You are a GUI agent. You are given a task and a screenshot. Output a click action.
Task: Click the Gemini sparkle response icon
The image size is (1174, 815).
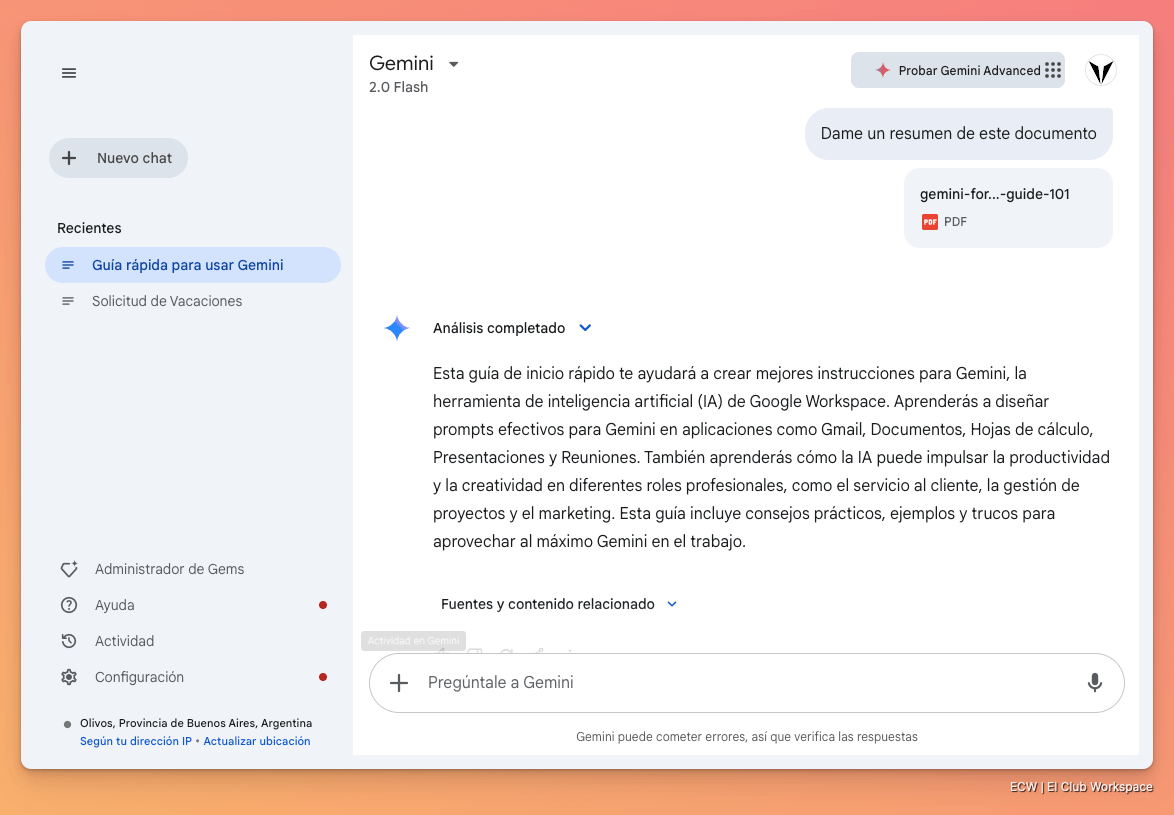pyautogui.click(x=397, y=328)
